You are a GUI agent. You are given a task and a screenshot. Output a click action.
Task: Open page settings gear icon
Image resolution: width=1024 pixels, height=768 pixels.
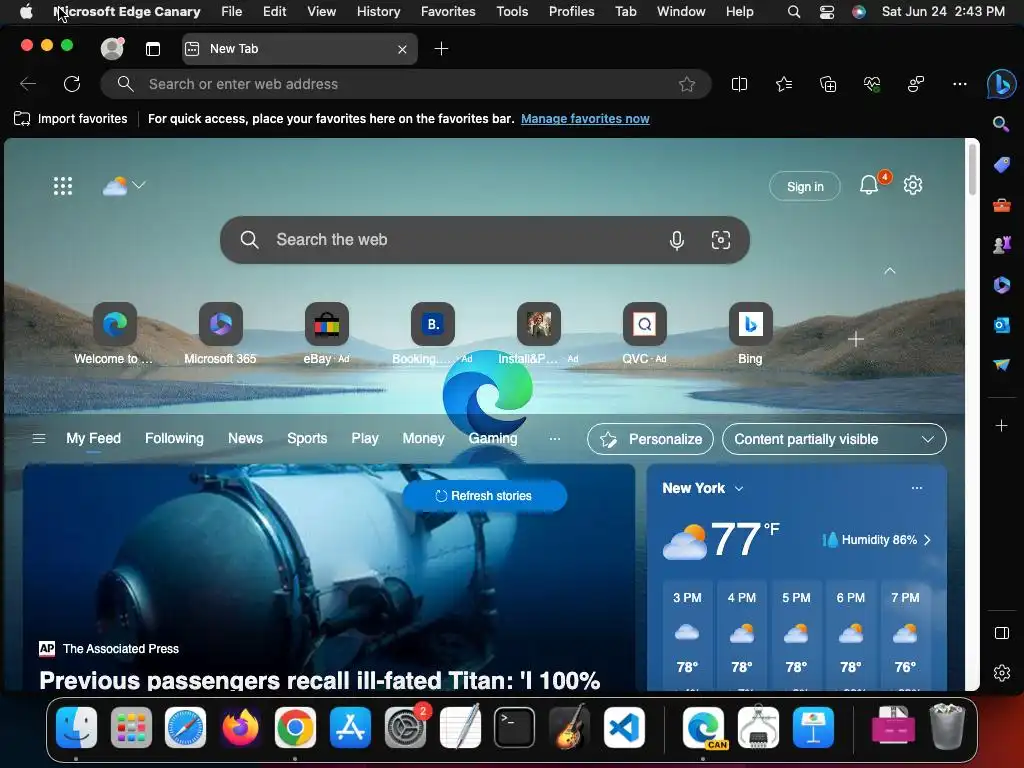point(912,185)
